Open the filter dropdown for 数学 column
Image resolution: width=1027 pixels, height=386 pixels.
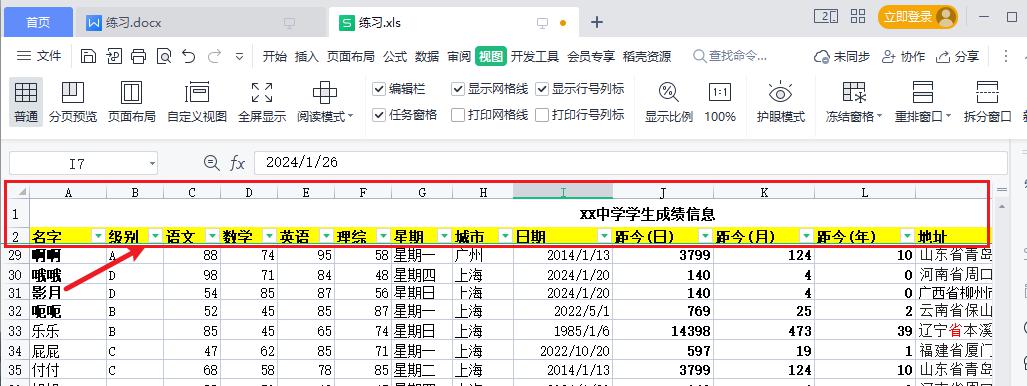pyautogui.click(x=269, y=236)
